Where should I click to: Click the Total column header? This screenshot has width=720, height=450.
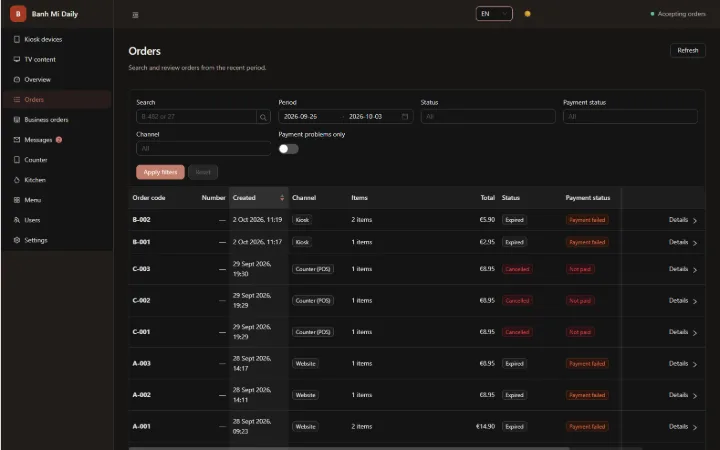[x=488, y=198]
